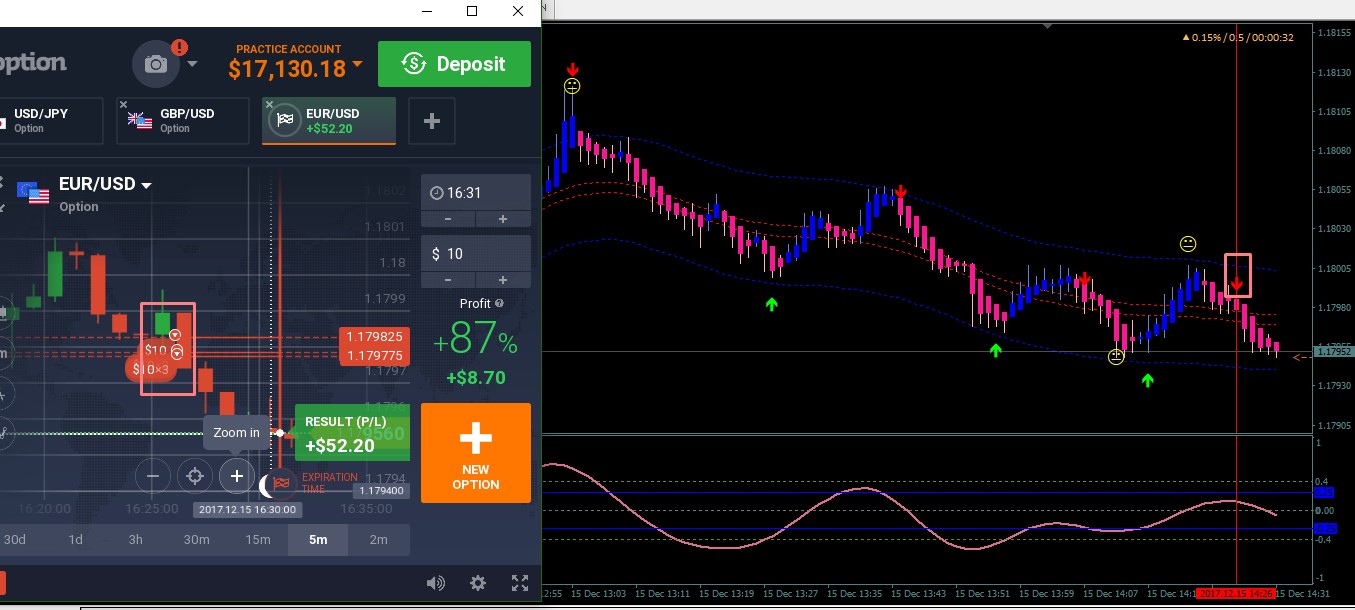Add new asset tab with plus icon

pos(432,121)
